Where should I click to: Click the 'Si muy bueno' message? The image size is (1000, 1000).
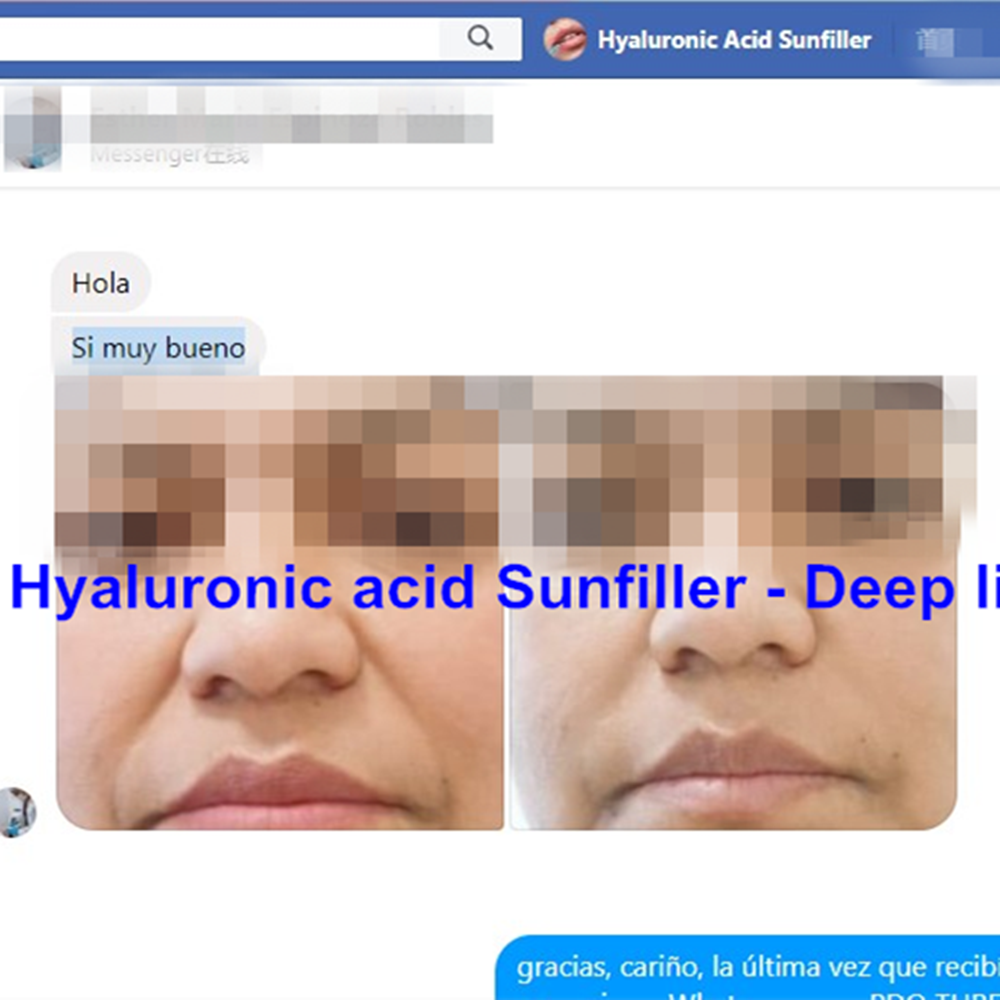pos(158,348)
